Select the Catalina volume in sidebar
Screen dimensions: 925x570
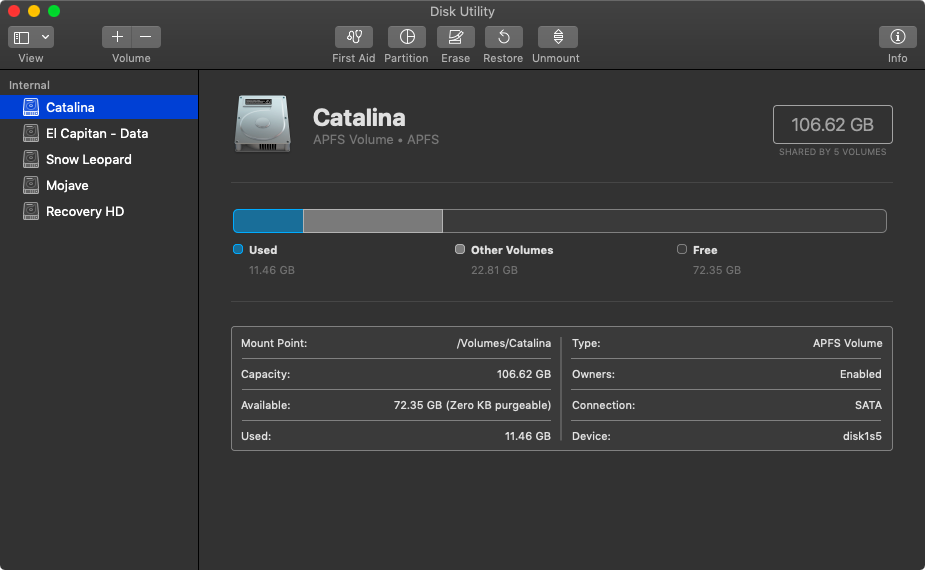[x=99, y=107]
